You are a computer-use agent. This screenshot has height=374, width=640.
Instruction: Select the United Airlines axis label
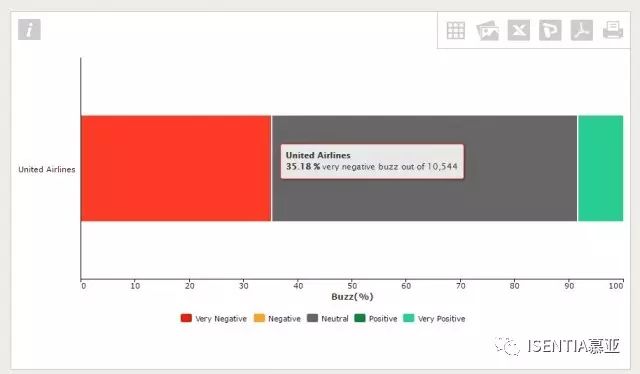[47, 169]
